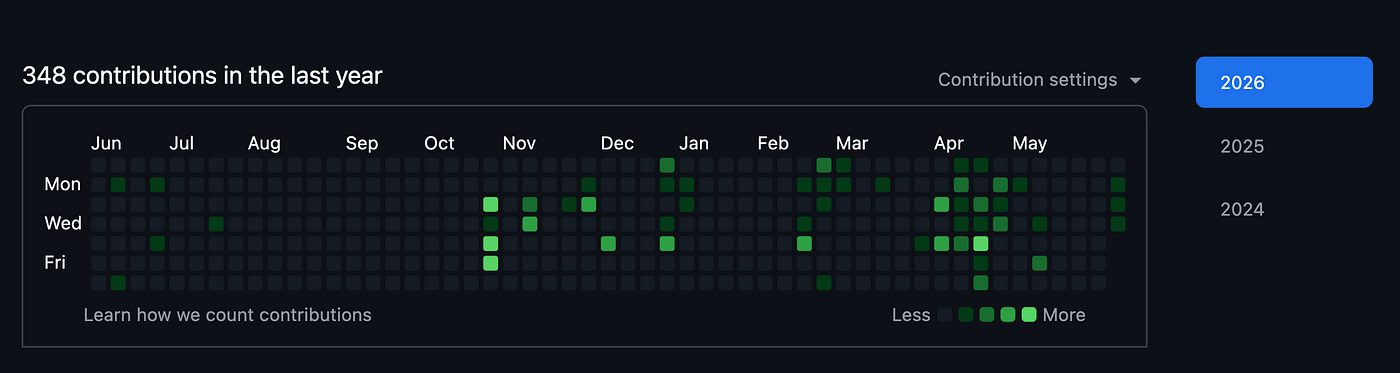Viewport: 1400px width, 373px height.
Task: Click the empty-level legend swatch next to Less
Action: [x=945, y=315]
